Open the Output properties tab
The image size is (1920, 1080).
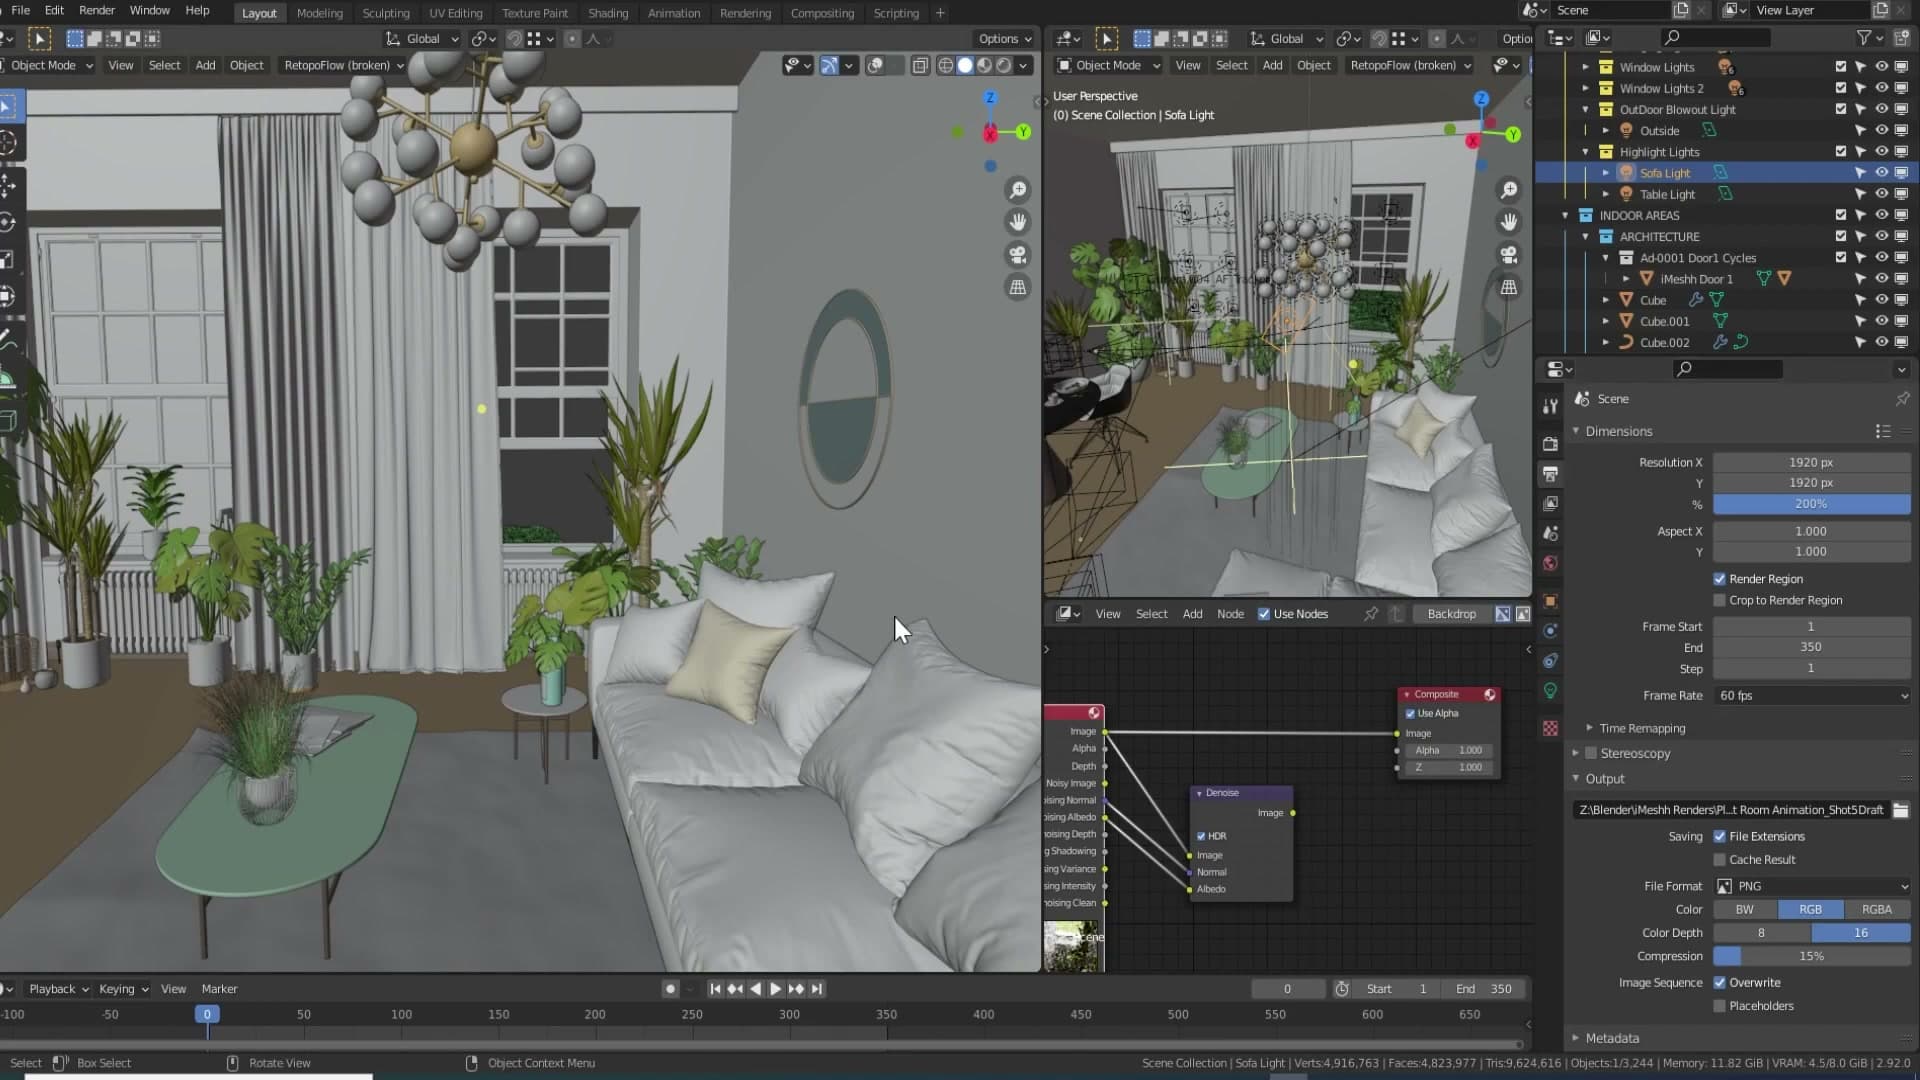click(x=1550, y=473)
